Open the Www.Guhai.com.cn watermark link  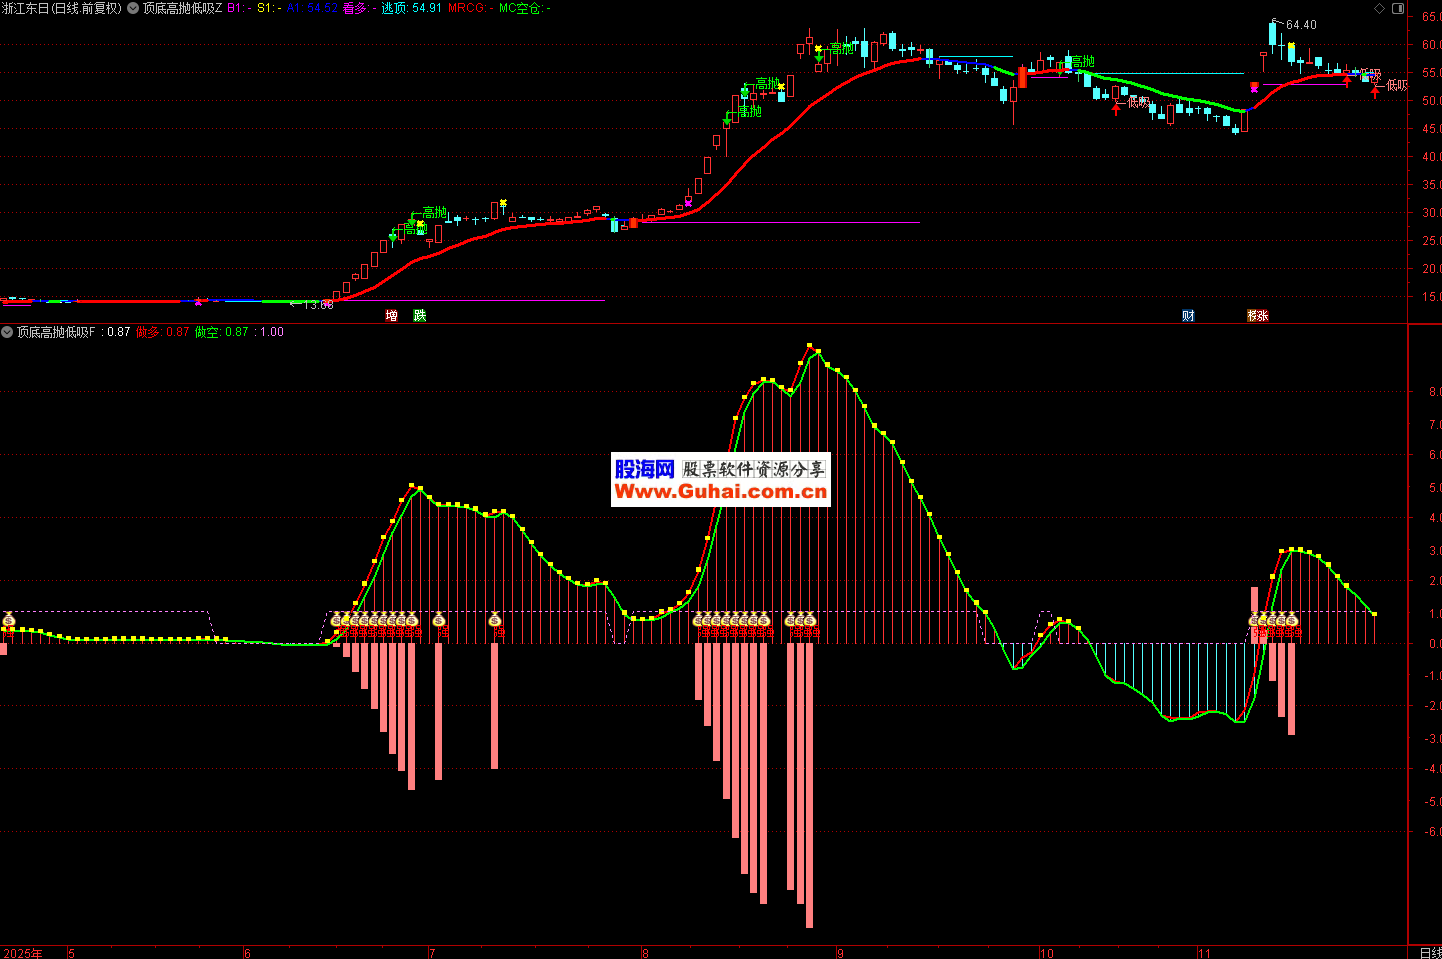coord(721,491)
